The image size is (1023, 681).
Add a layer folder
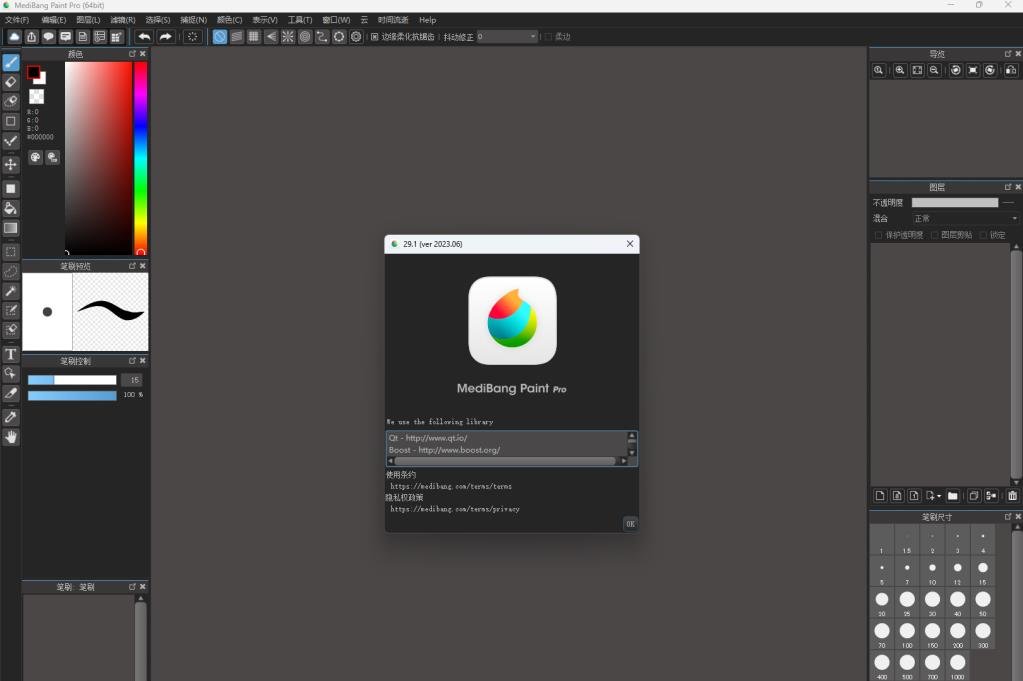pos(953,496)
